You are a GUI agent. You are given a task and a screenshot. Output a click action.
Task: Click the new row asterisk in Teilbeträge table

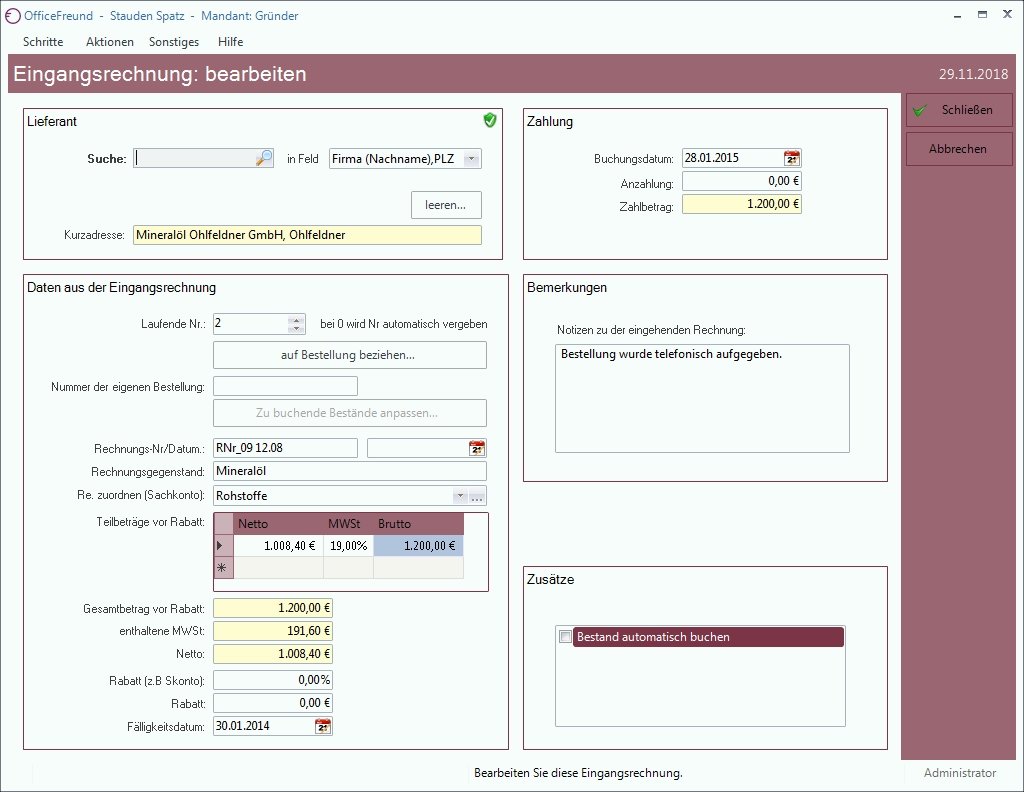[x=223, y=567]
